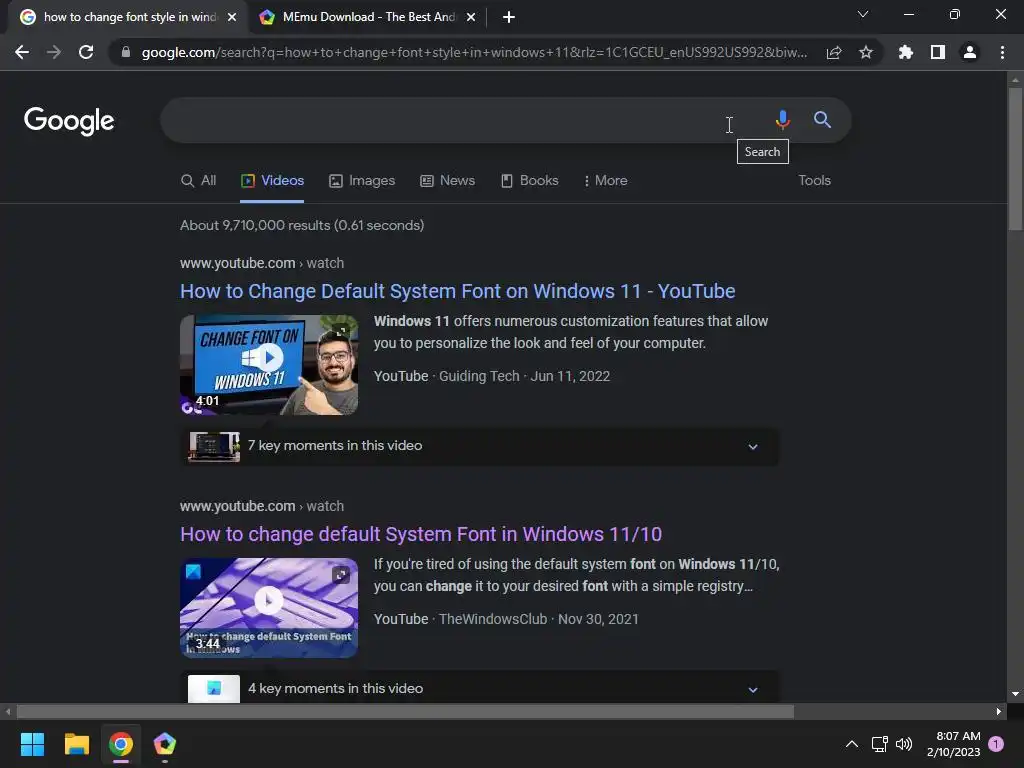The height and width of the screenshot is (768, 1024).
Task: Open the Chrome profile icon
Action: 970,52
